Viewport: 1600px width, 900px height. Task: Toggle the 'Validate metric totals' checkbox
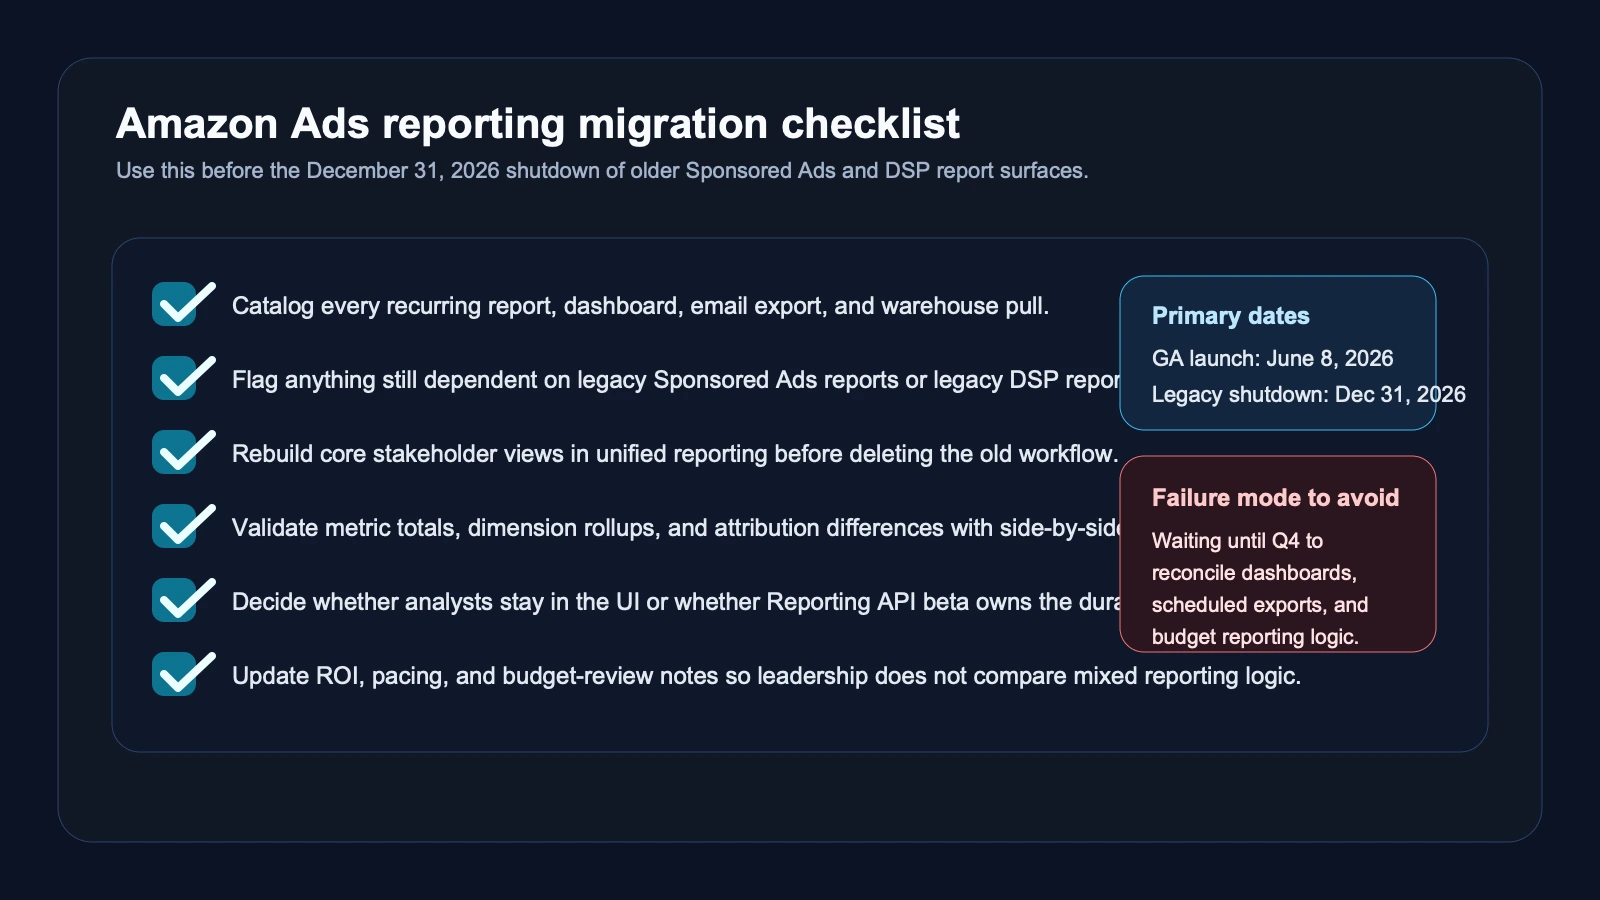(175, 527)
